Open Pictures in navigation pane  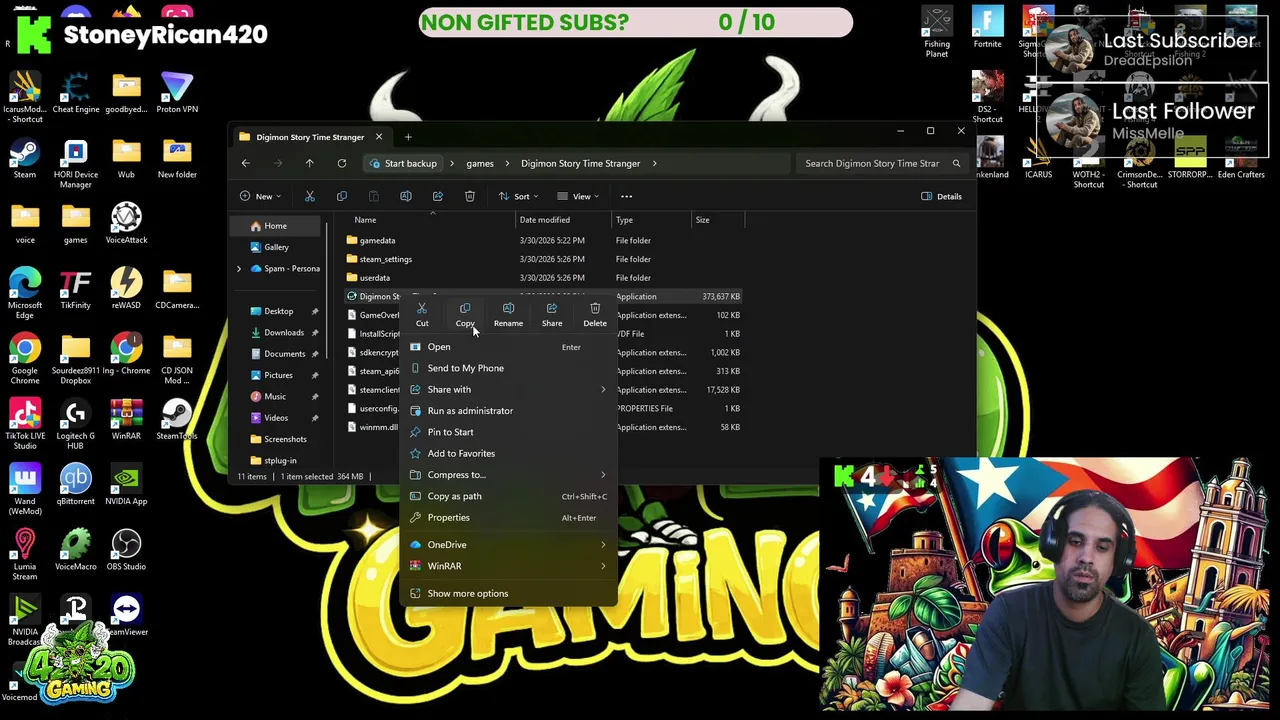(x=278, y=375)
